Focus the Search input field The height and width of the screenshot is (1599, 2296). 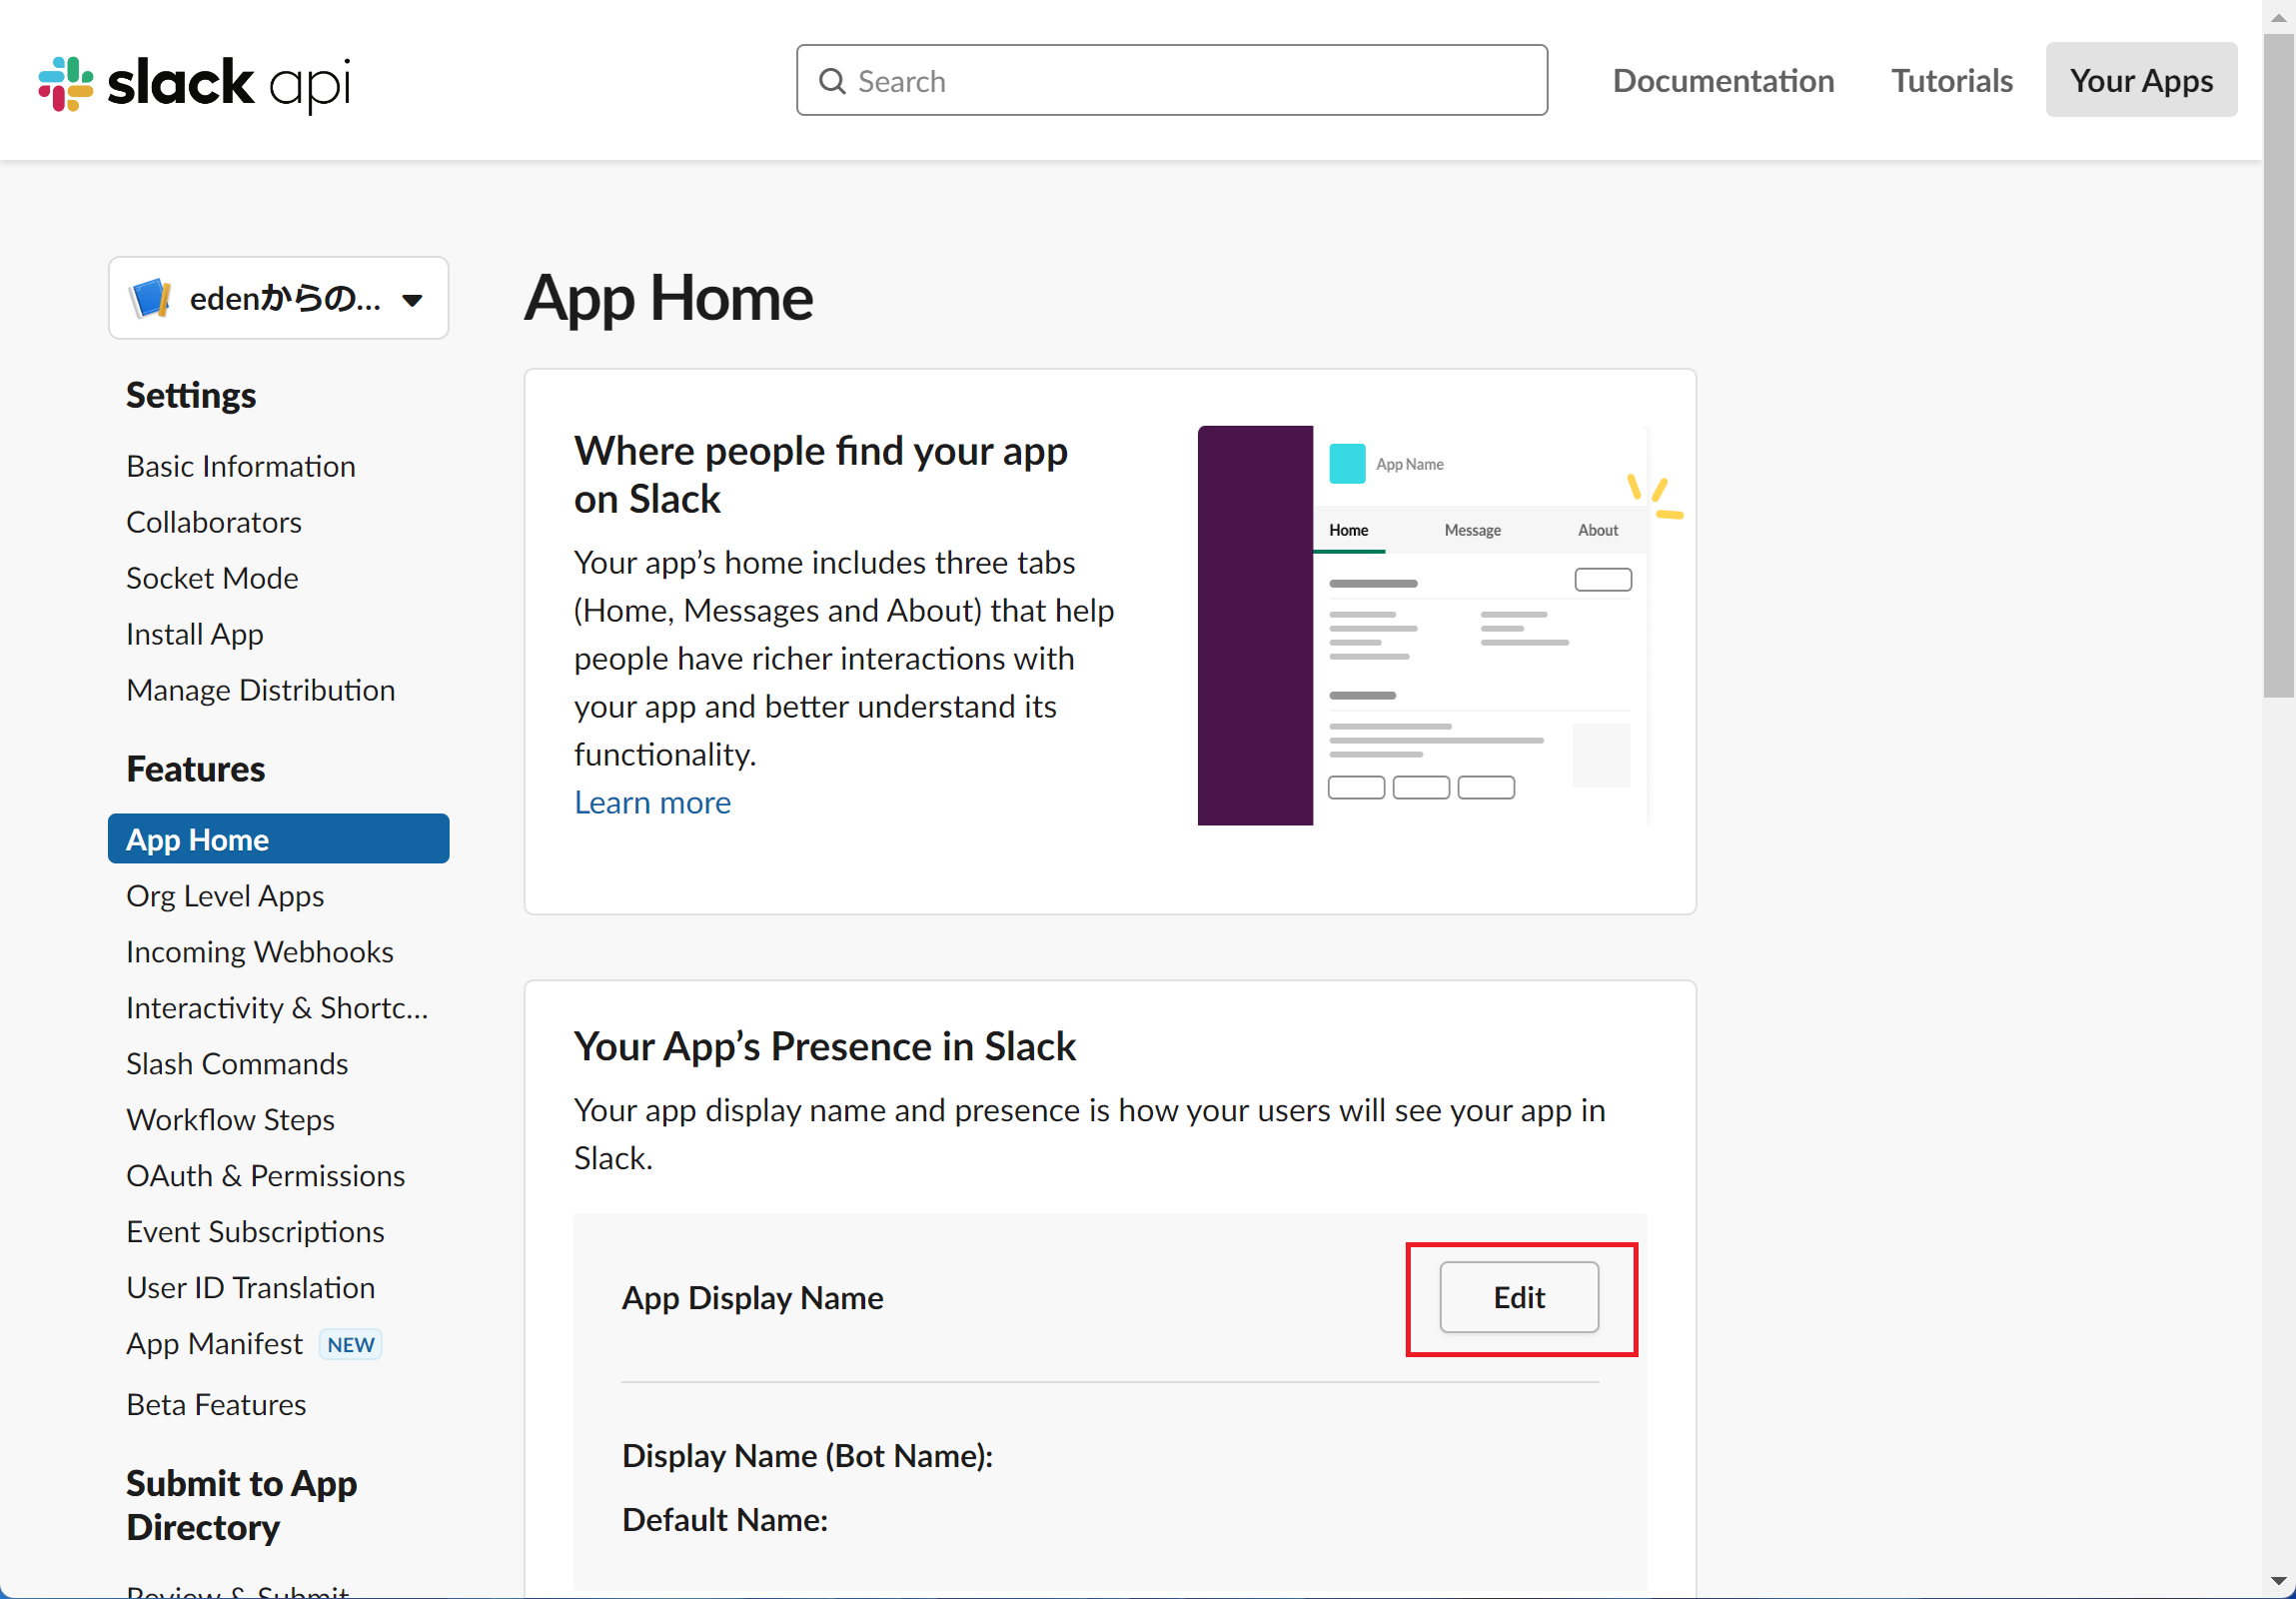pos(1171,80)
